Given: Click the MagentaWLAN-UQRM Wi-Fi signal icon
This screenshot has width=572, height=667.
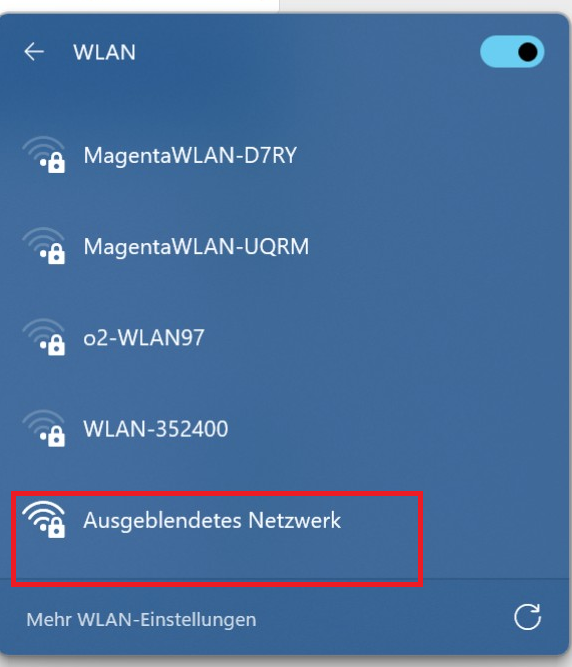Looking at the screenshot, I should 44,245.
